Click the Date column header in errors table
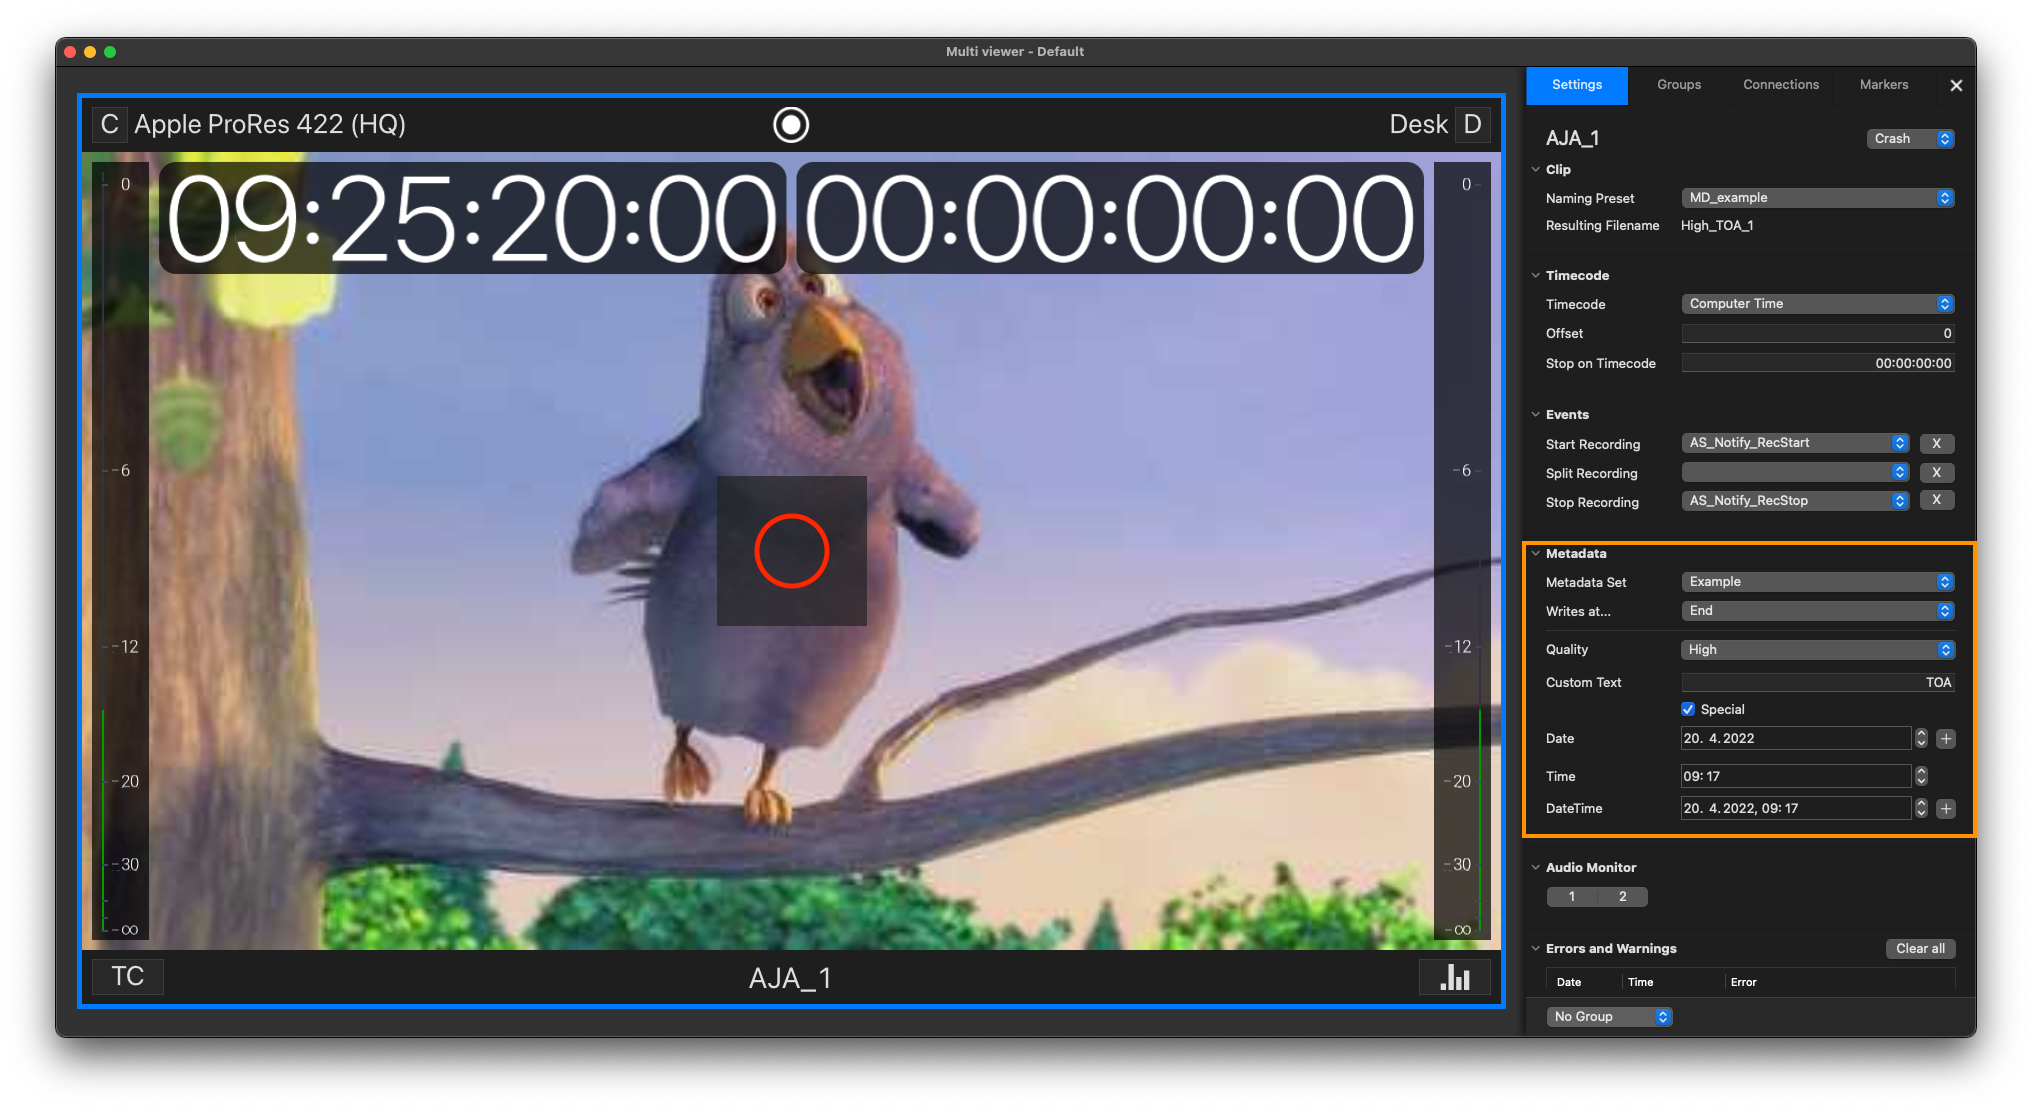This screenshot has height=1111, width=2032. (x=1569, y=982)
